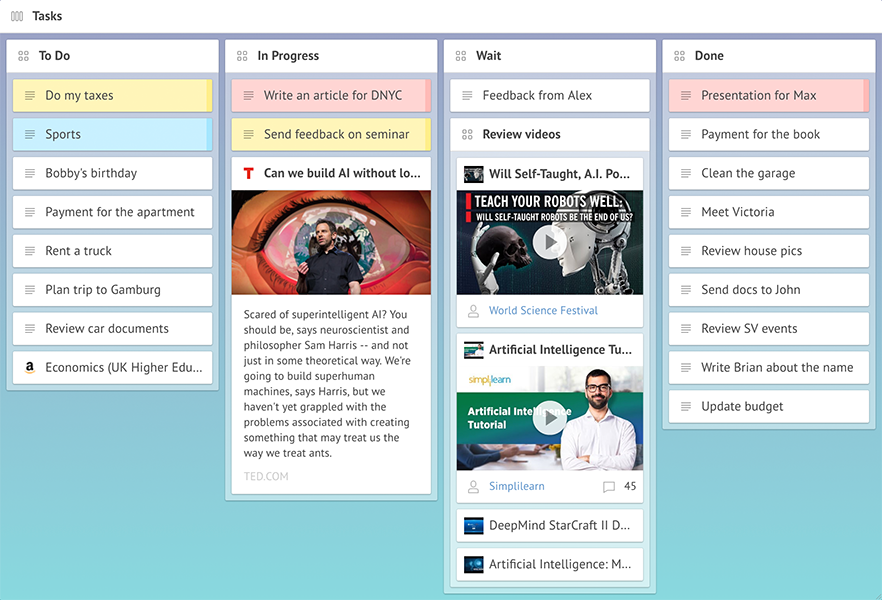Open the Review car documents card
Viewport: 882px width, 600px height.
tap(112, 328)
